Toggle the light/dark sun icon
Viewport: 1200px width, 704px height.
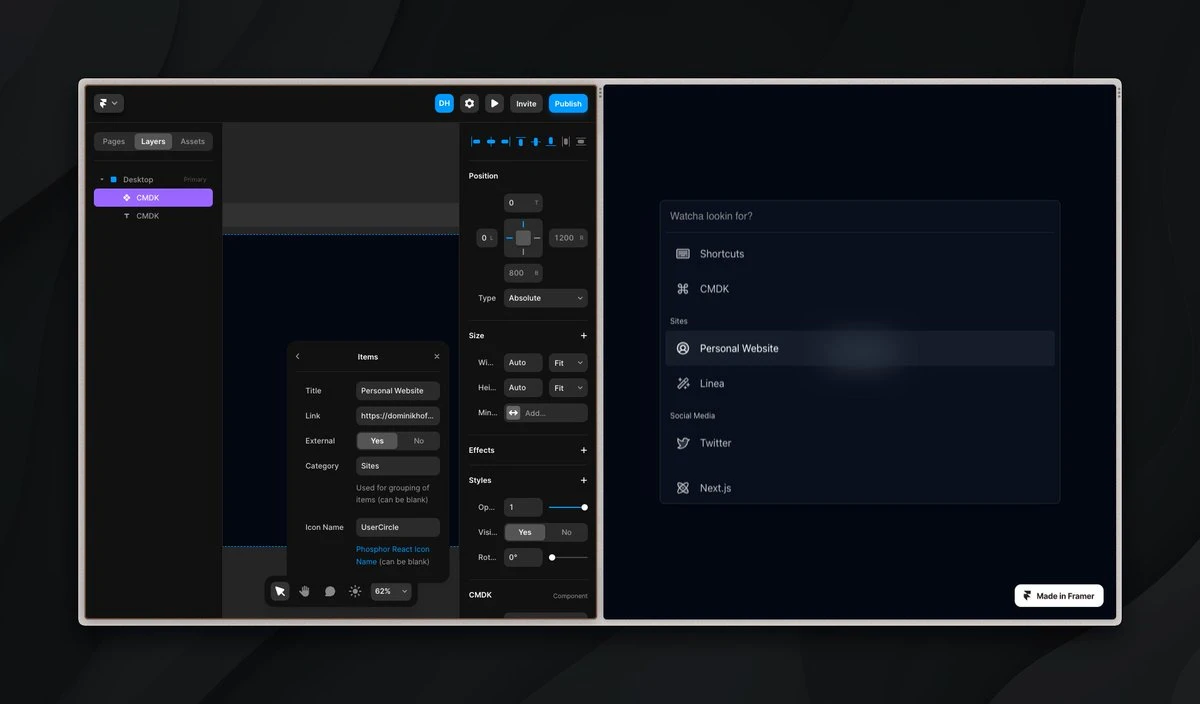click(x=355, y=591)
